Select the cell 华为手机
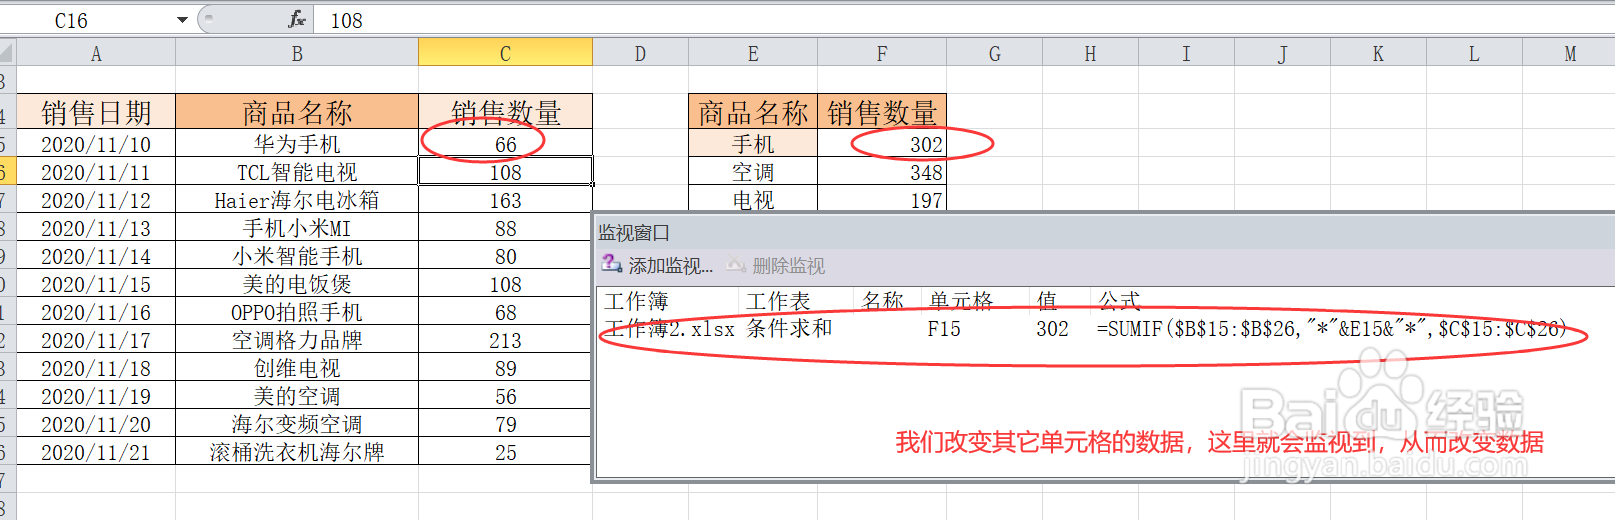1615x520 pixels. click(x=297, y=144)
